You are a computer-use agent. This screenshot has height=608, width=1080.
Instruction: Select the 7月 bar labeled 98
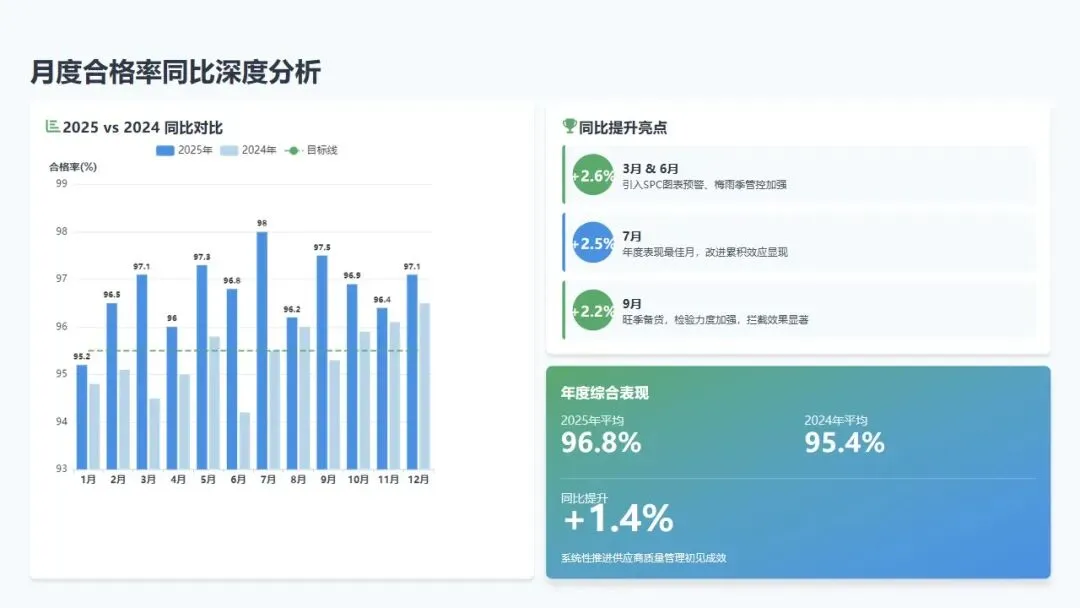coord(262,350)
